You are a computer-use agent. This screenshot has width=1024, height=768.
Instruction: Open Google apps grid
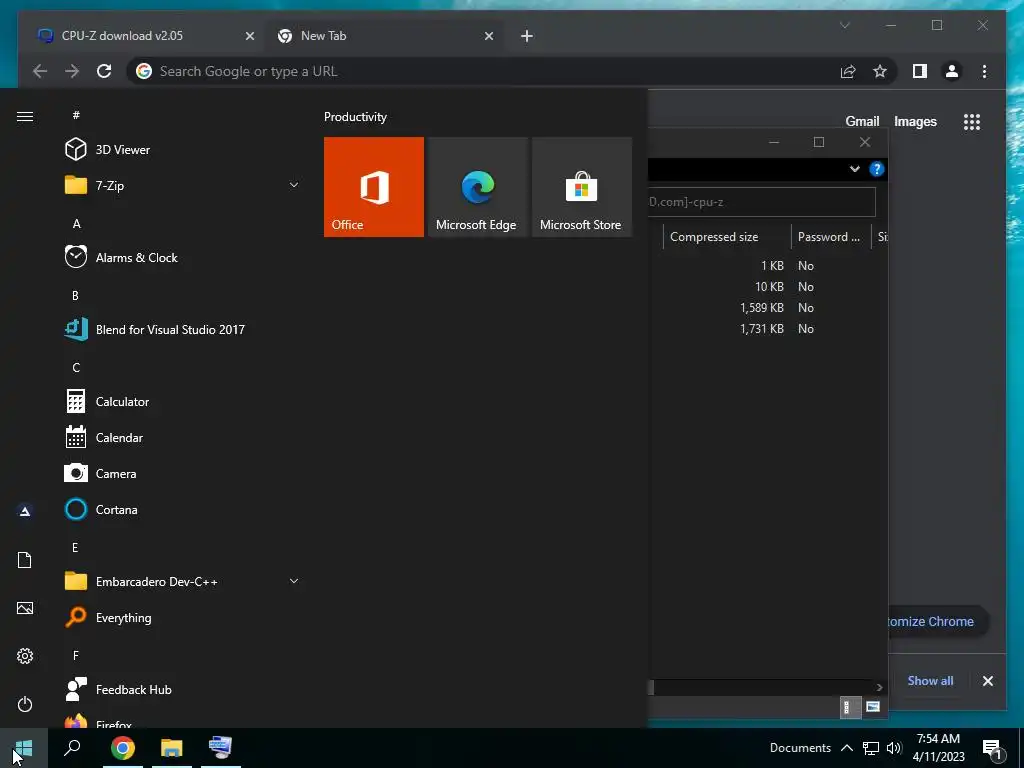coord(972,121)
